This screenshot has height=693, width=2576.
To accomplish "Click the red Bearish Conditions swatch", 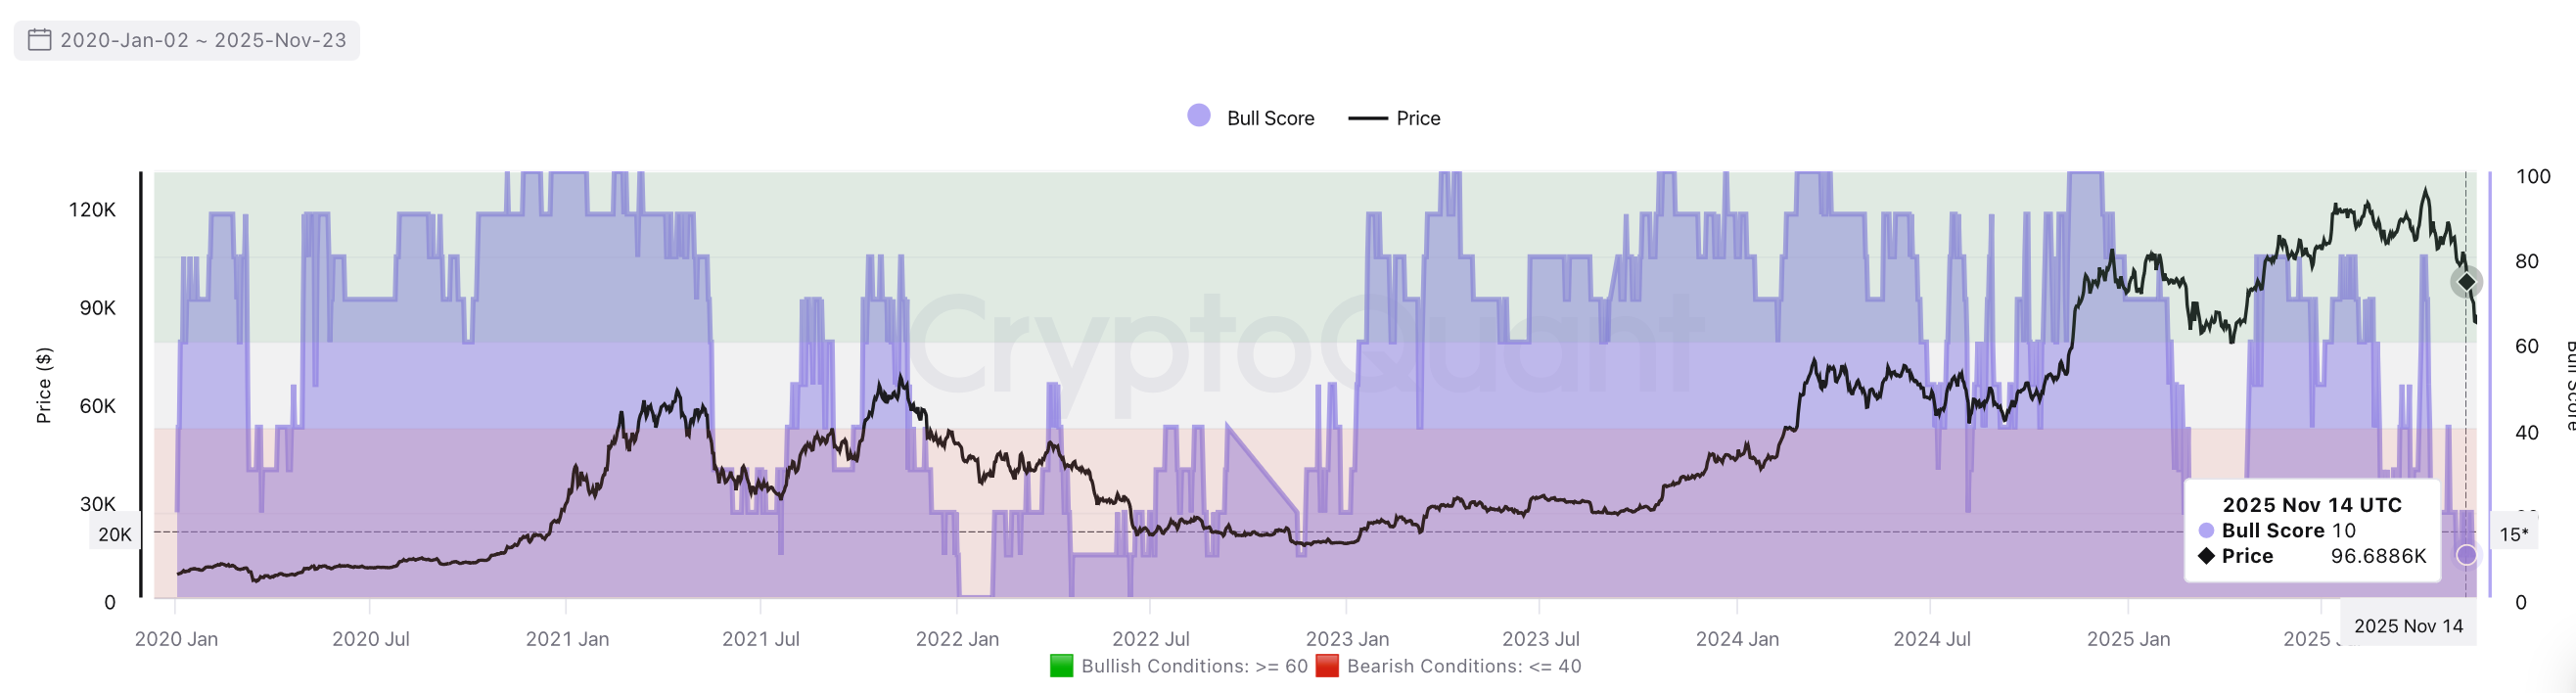I will (1327, 666).
